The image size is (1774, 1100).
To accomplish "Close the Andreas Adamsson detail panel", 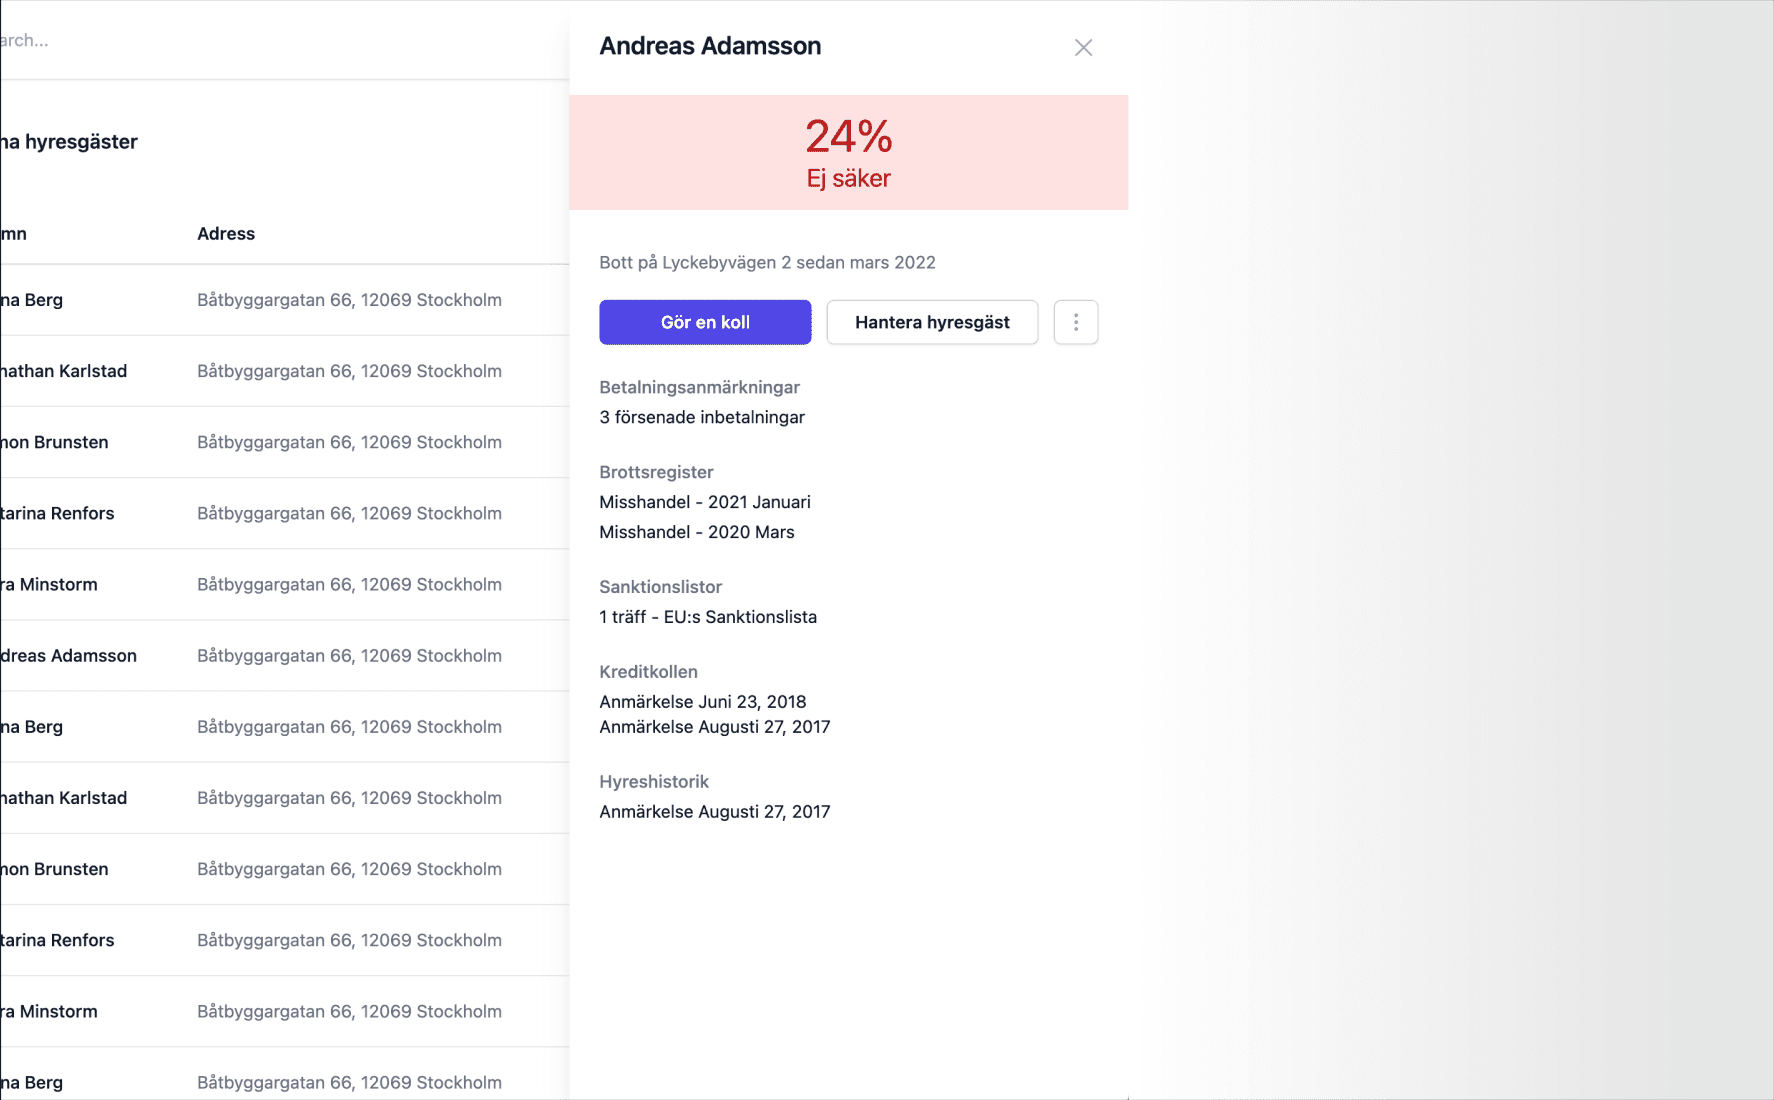I will coord(1083,47).
